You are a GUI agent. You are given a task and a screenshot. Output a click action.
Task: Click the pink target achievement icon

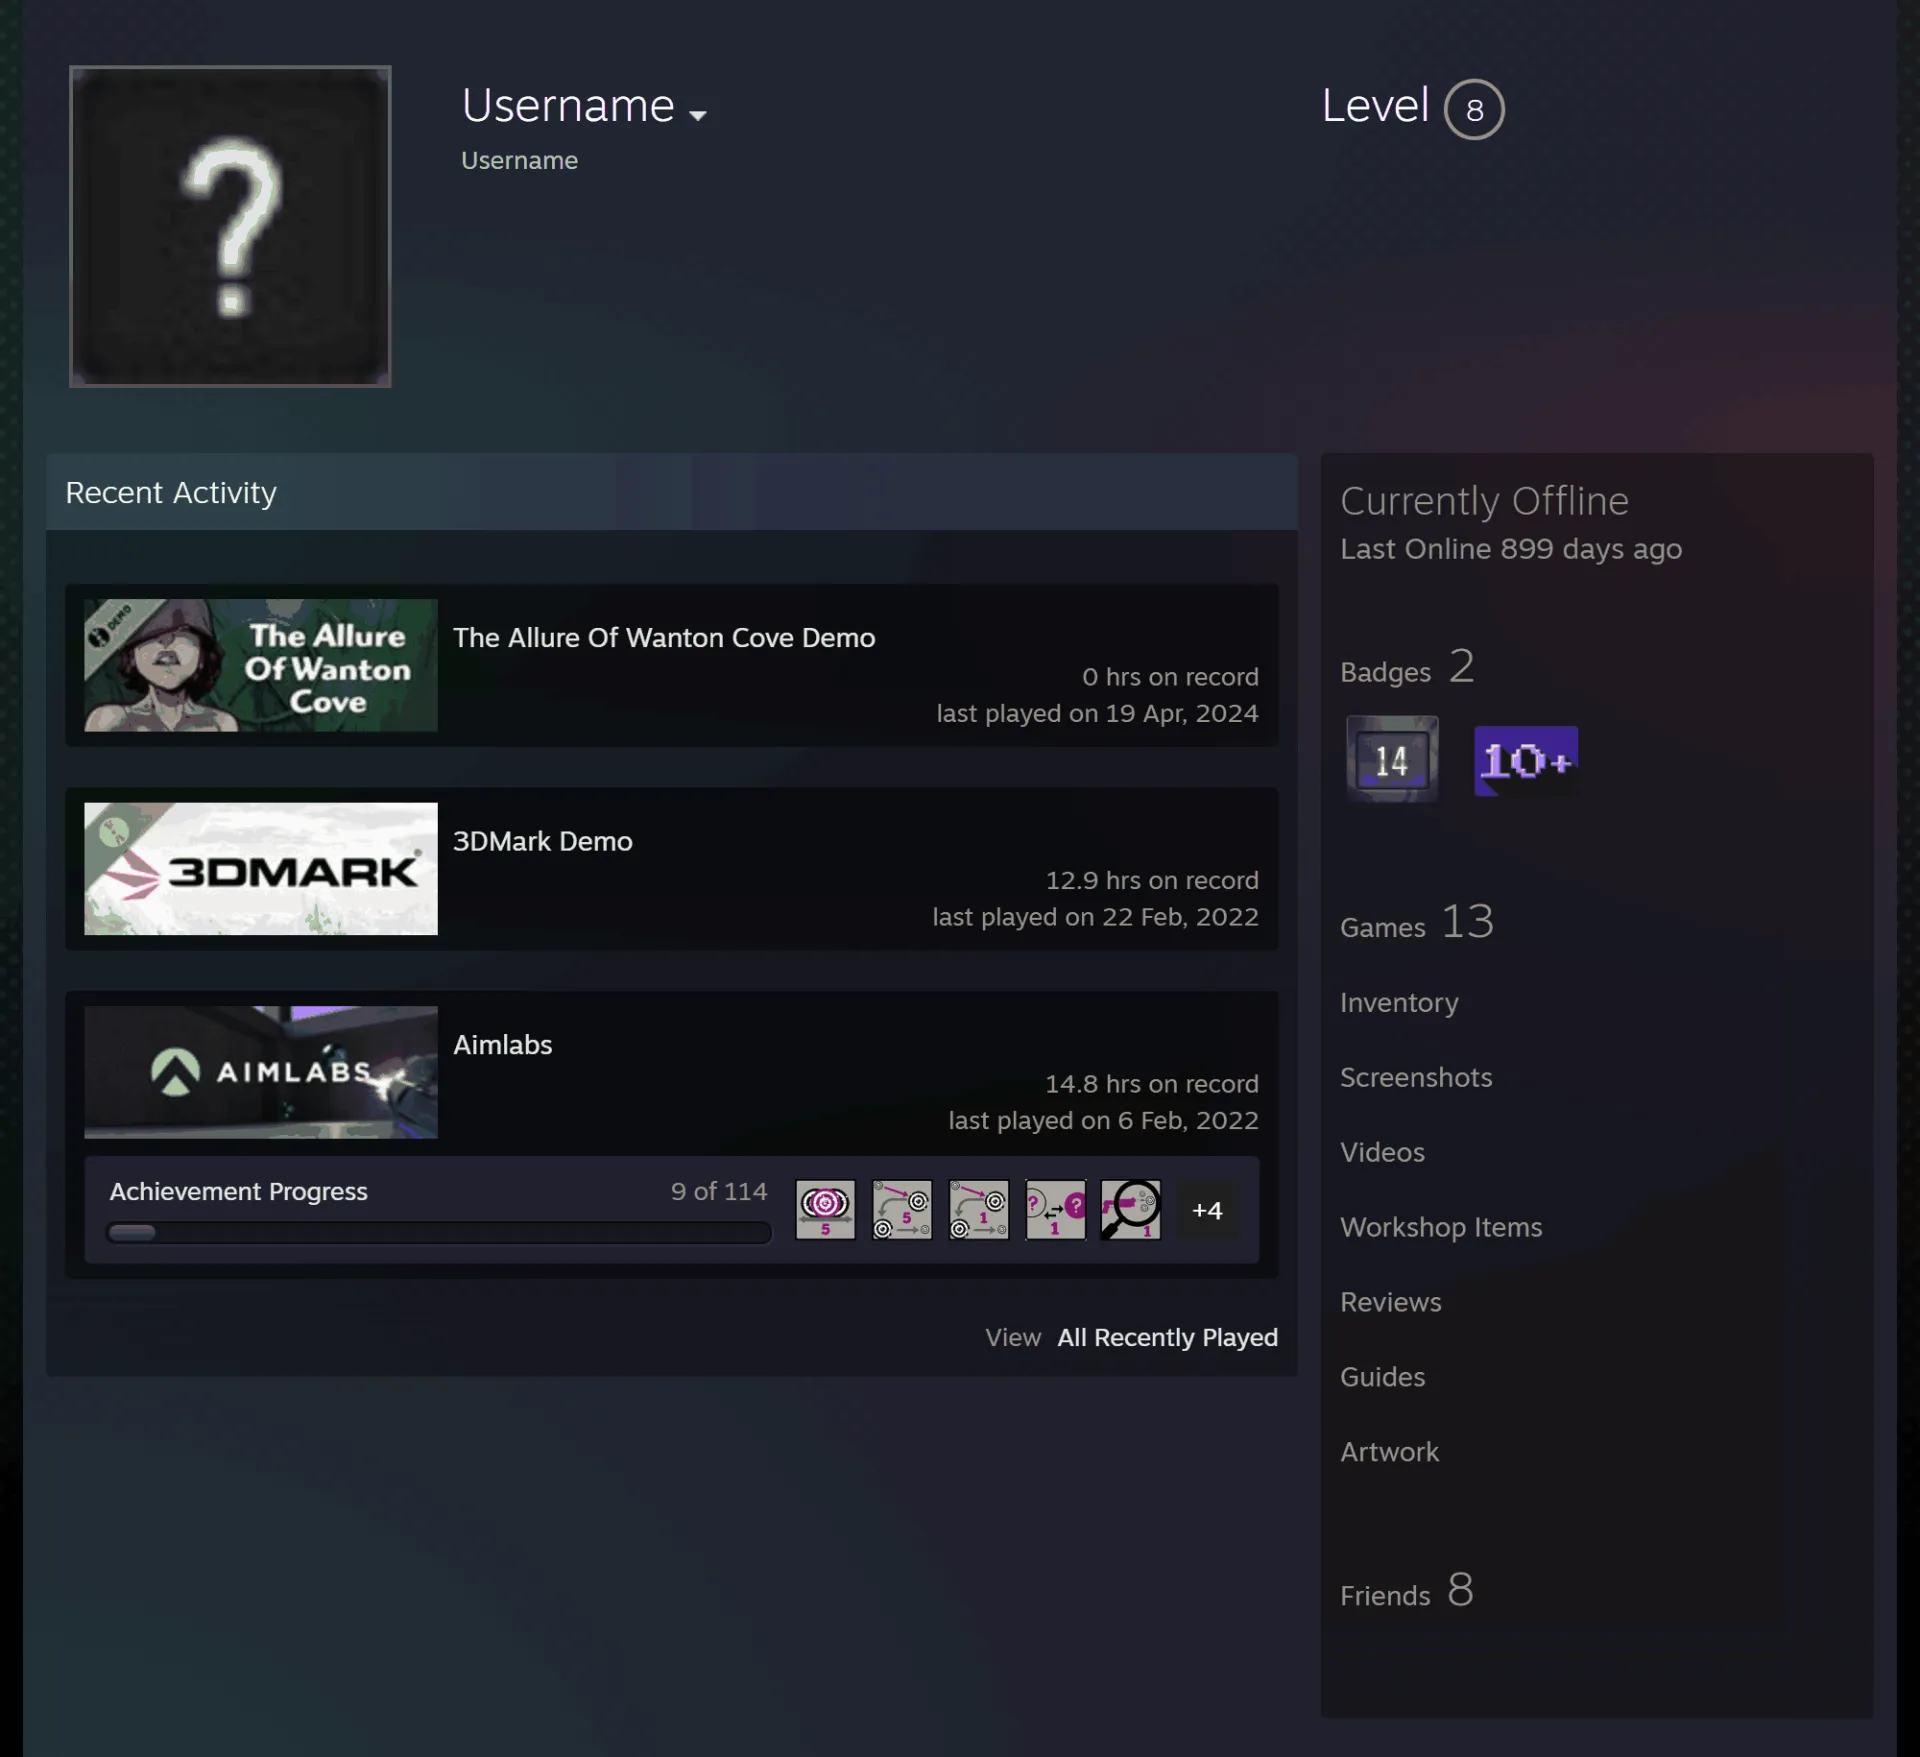[x=825, y=1210]
